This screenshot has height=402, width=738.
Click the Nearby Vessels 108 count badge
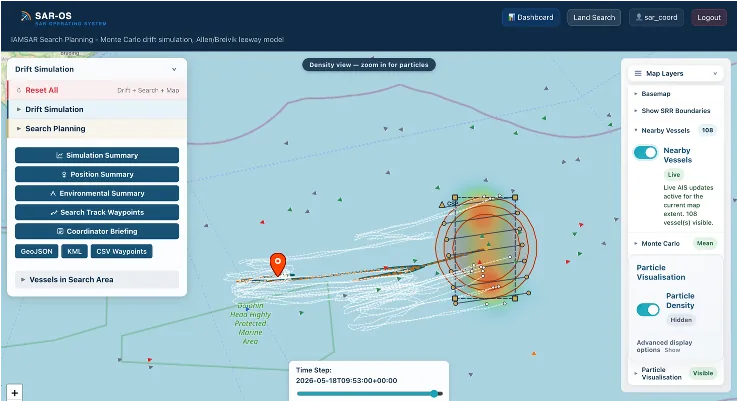707,130
